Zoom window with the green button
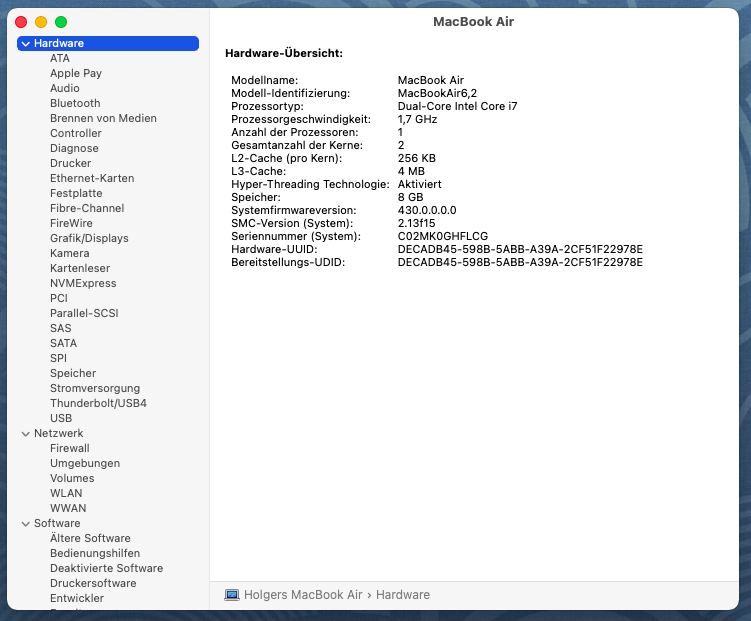This screenshot has height=621, width=751. (x=61, y=22)
